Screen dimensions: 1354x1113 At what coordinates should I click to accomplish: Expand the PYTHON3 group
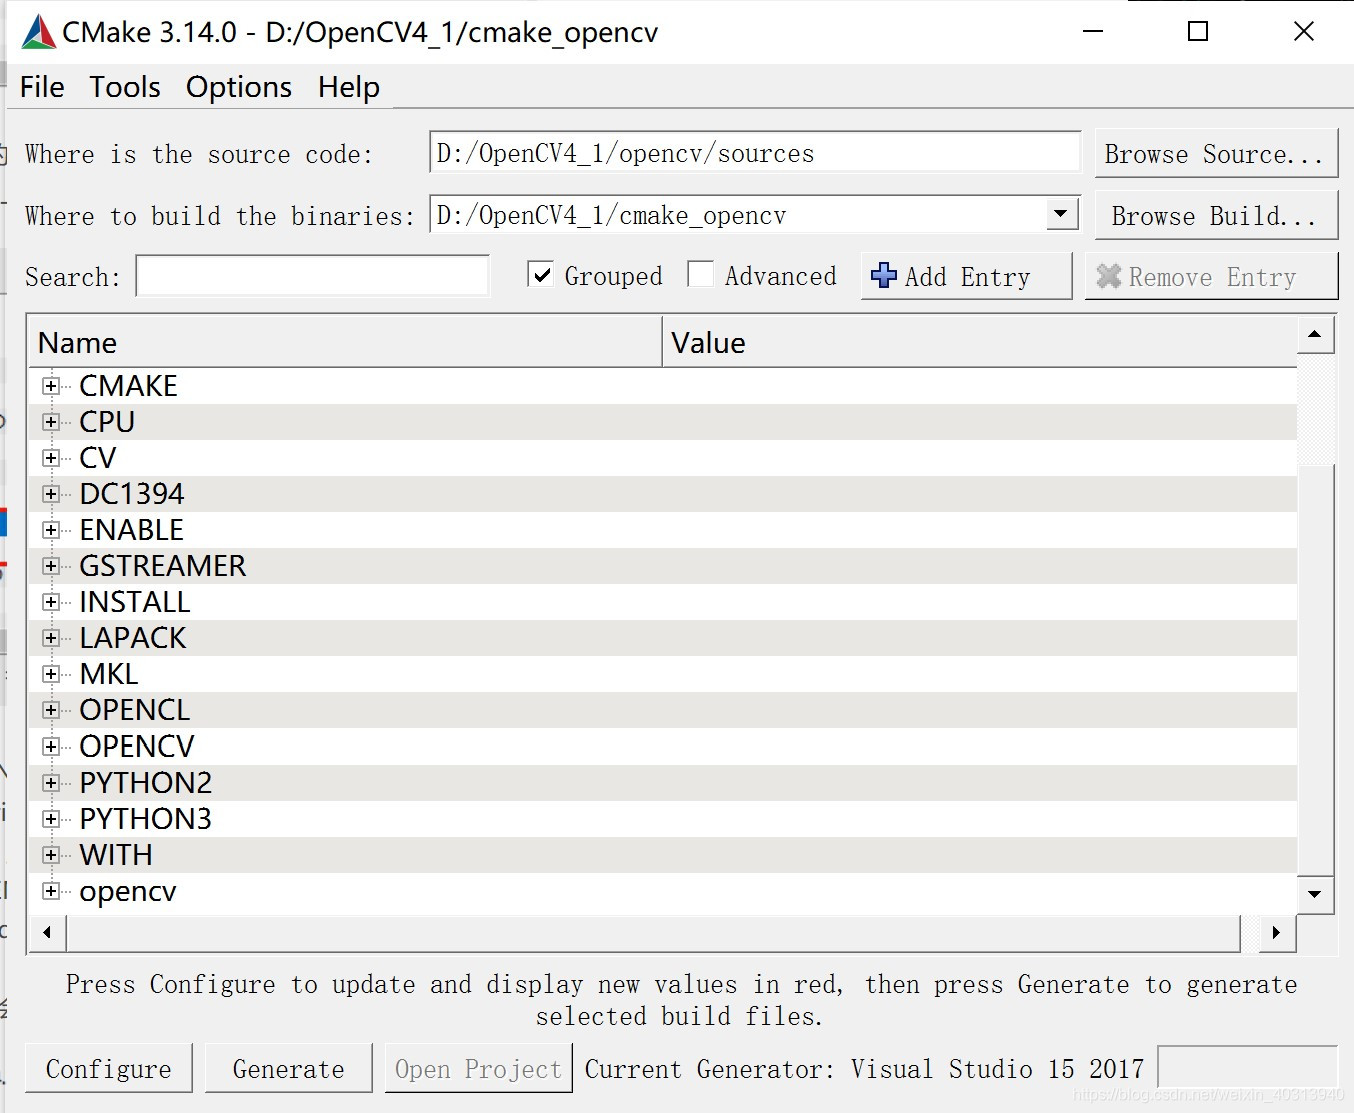[51, 819]
